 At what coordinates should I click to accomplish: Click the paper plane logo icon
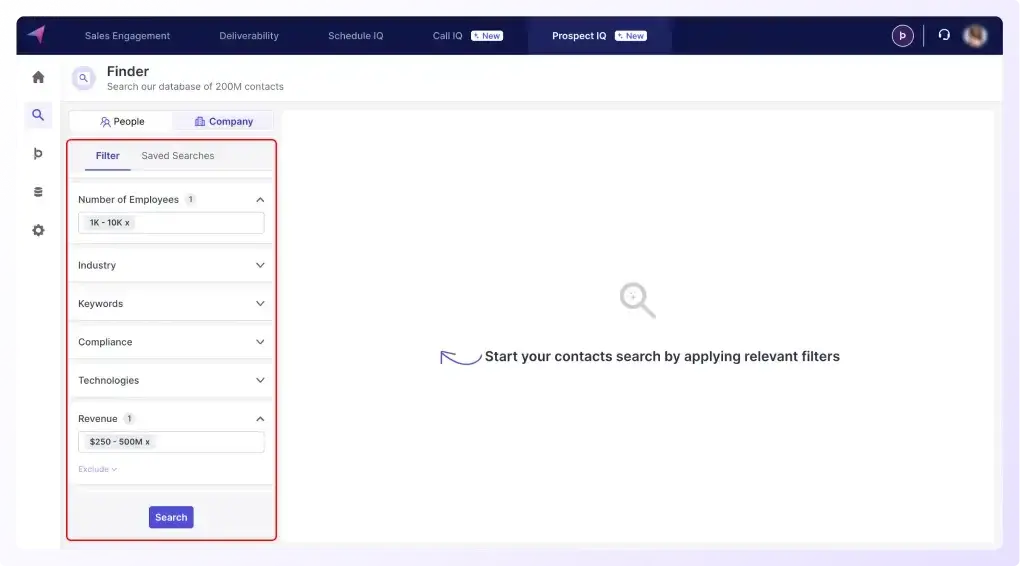pos(37,34)
